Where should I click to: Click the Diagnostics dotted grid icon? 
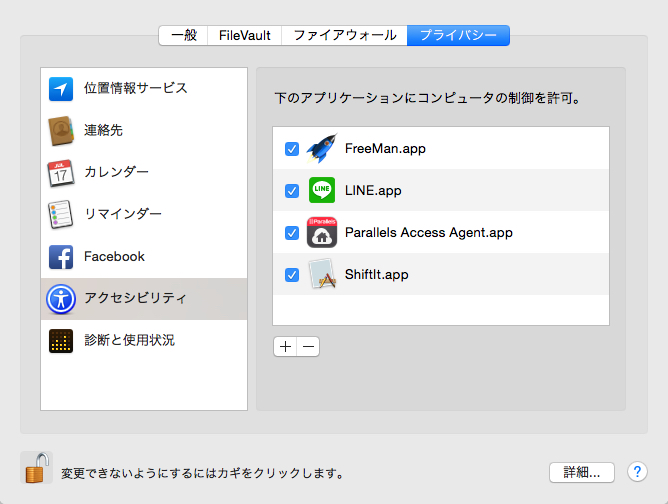click(61, 341)
